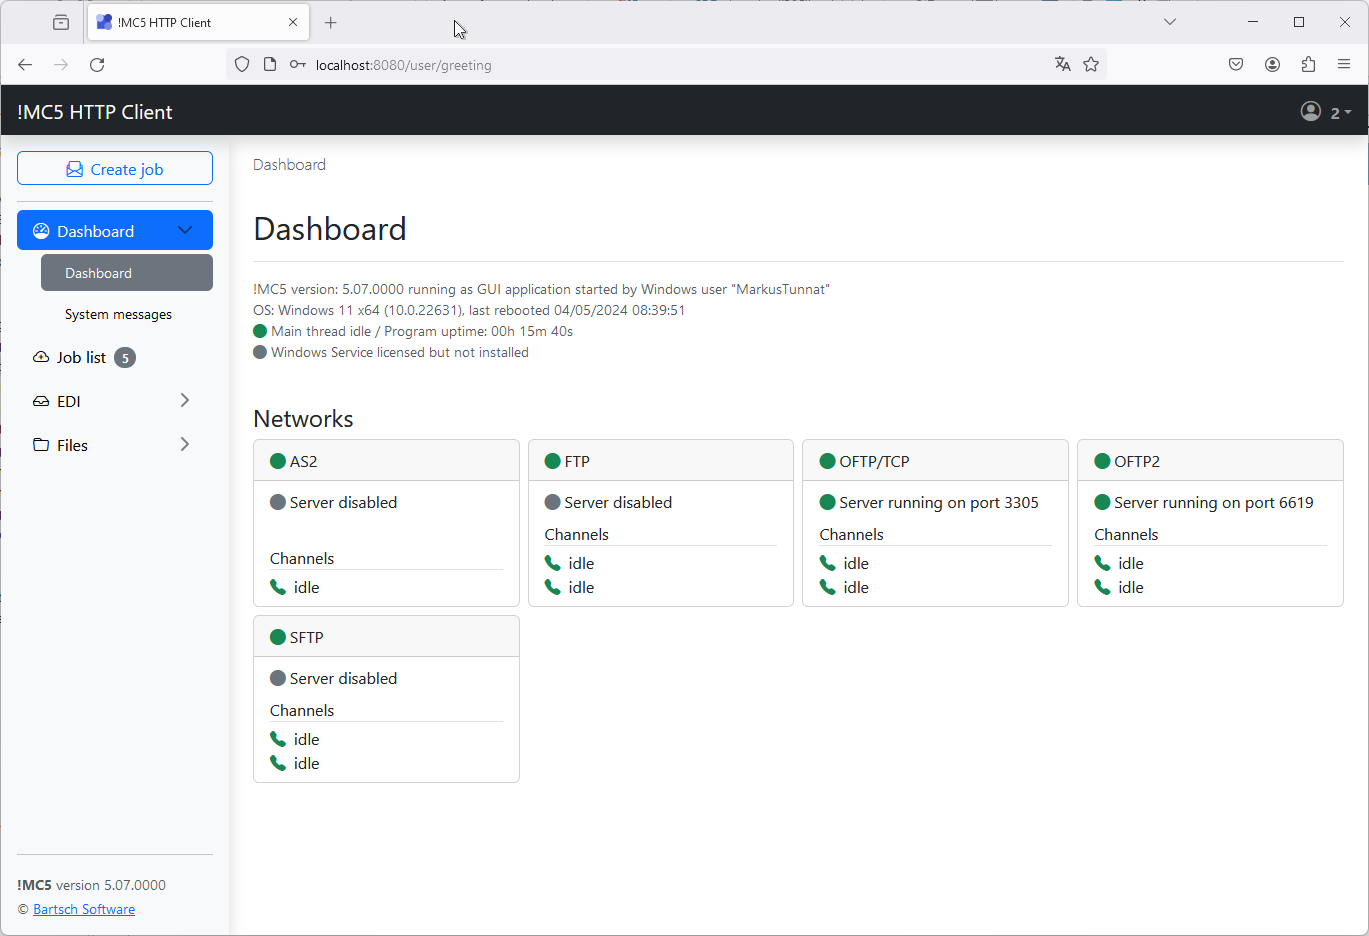Click the green dot for port 3305 server
The image size is (1369, 936).
828,502
